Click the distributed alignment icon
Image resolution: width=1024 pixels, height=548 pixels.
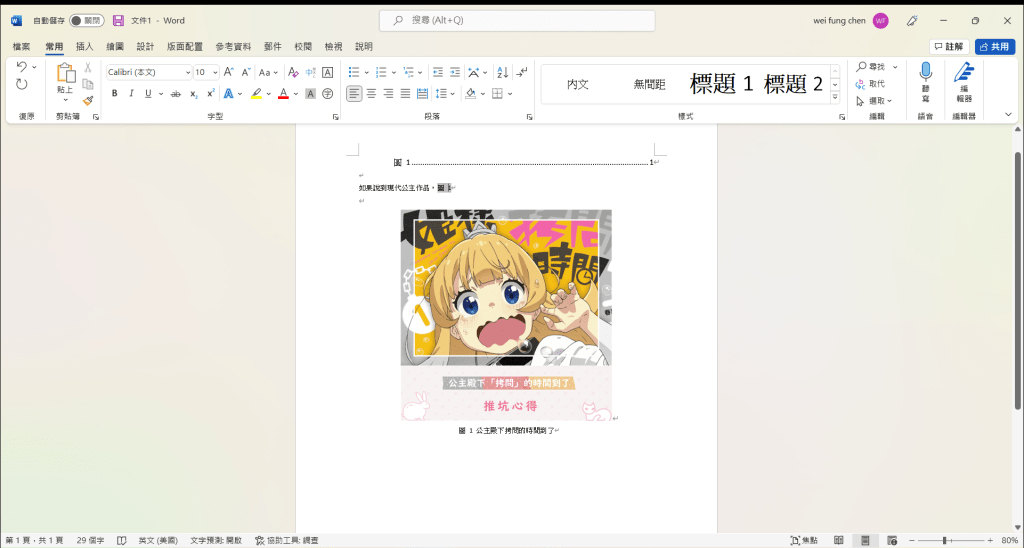coord(423,94)
